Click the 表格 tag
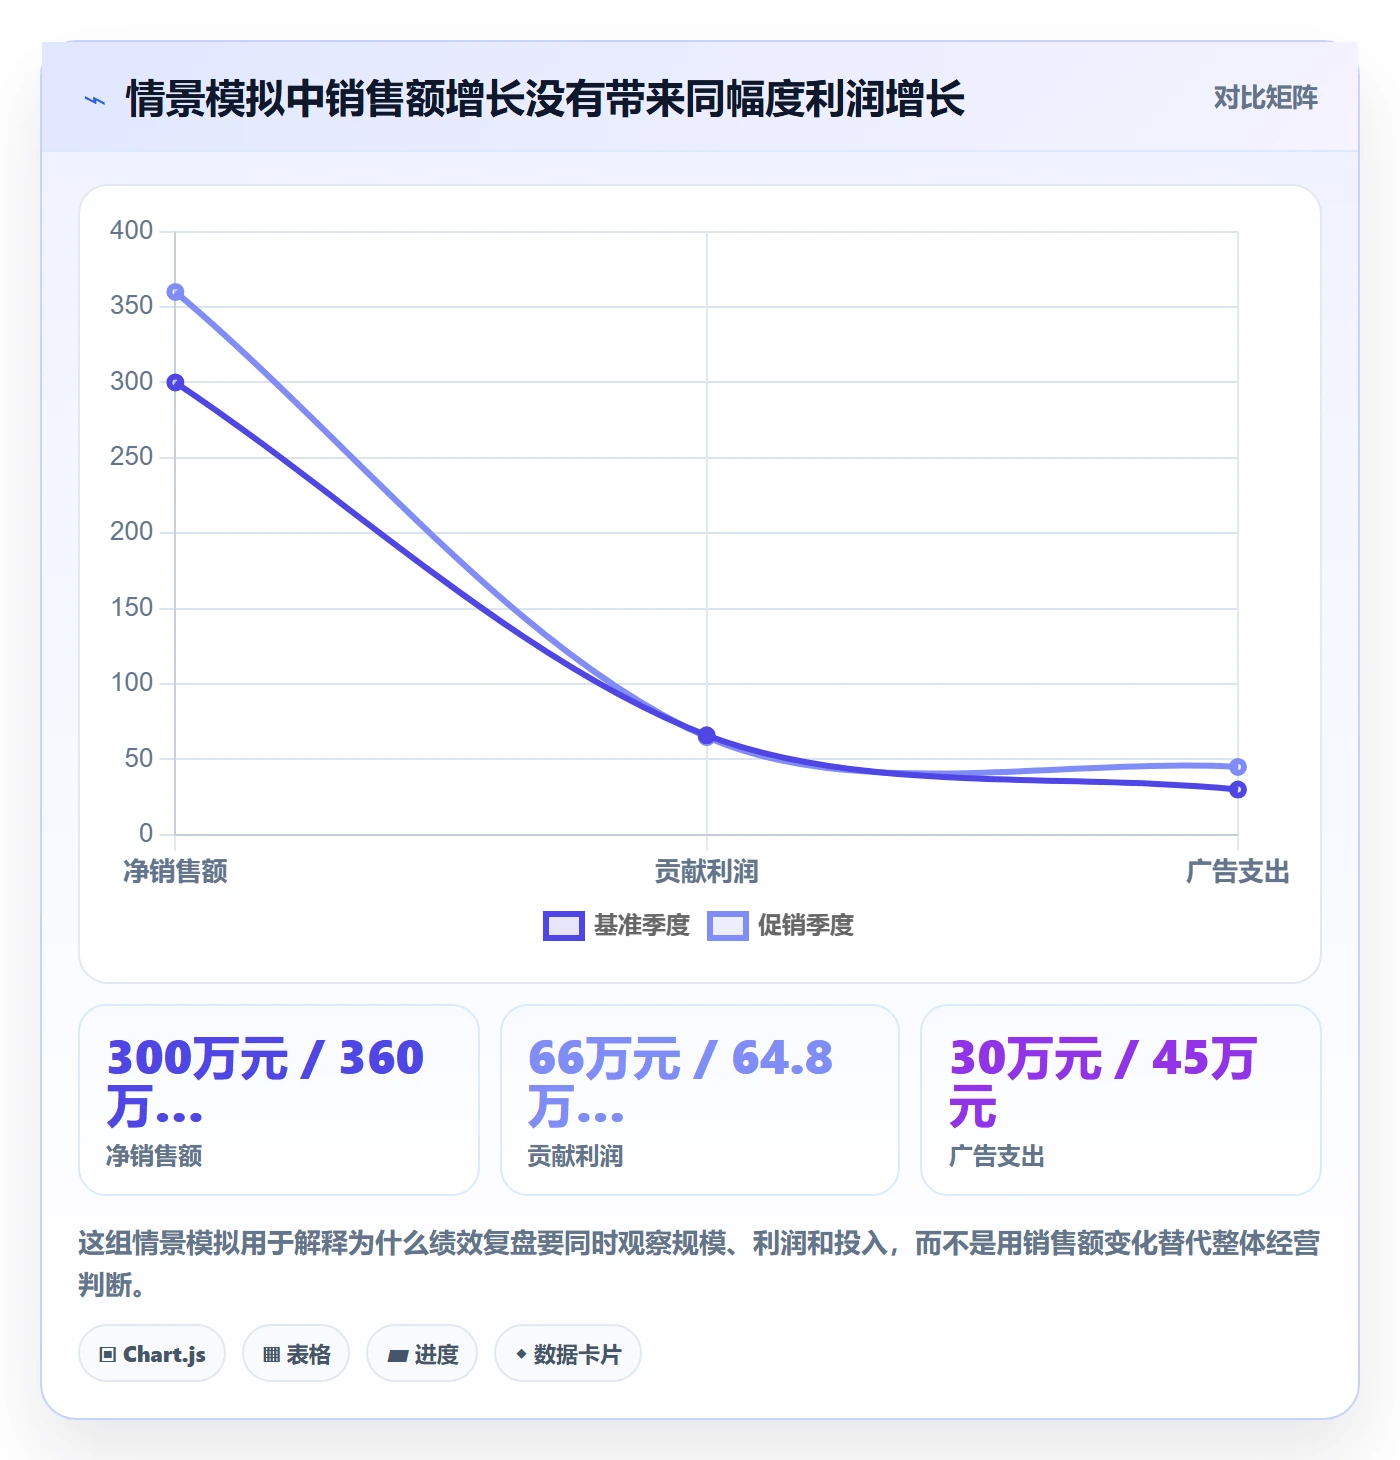Screen dimensions: 1400x1460 point(296,1354)
